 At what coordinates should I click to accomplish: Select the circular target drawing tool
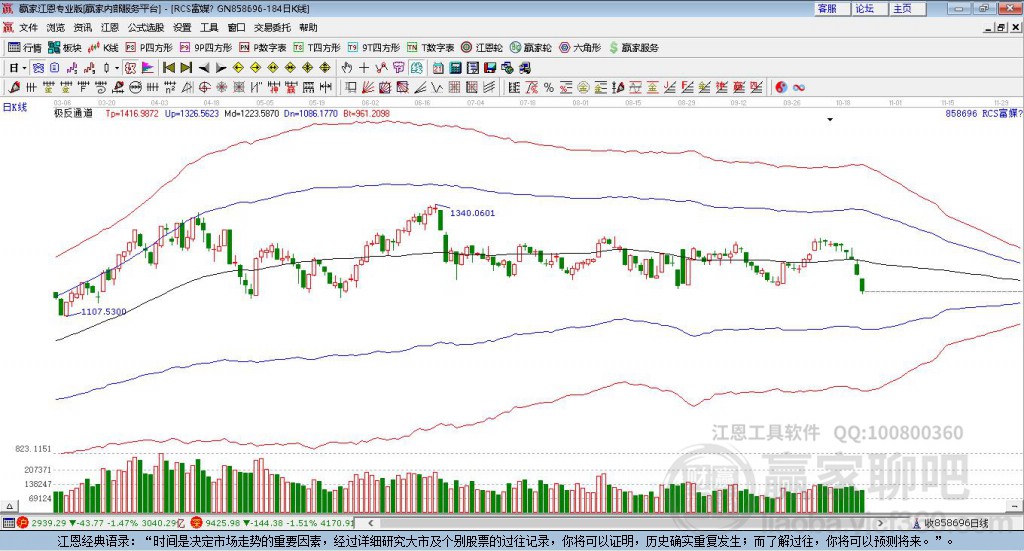click(x=204, y=87)
